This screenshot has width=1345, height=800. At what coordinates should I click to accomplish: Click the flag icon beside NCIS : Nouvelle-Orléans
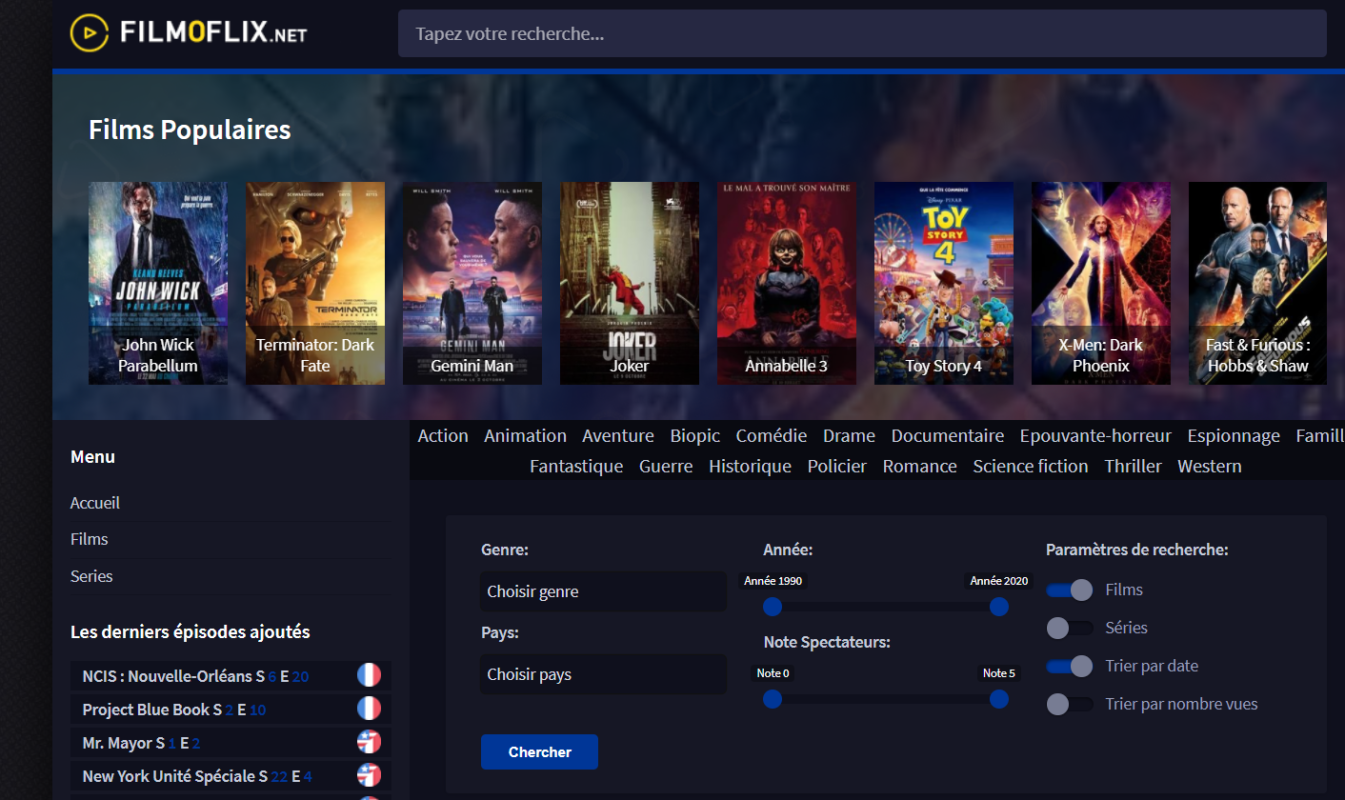(369, 675)
